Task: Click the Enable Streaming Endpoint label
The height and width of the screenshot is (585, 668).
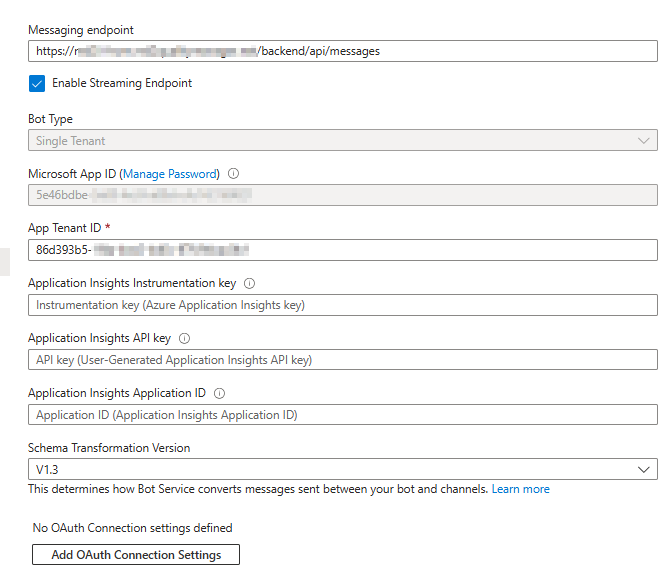Action: point(122,84)
